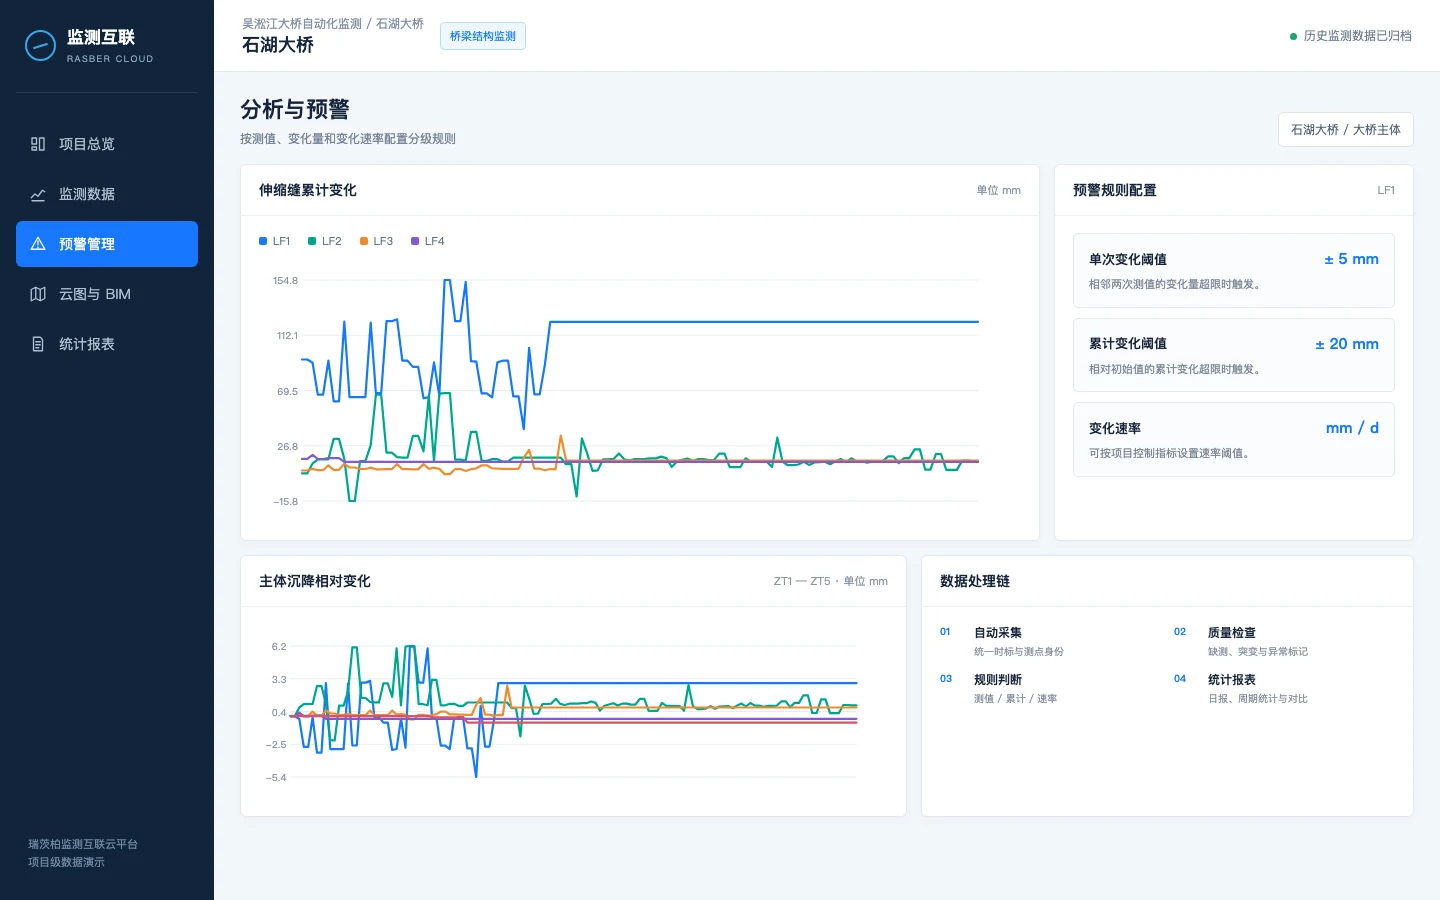Open 单次变化阈值 rule card
The image size is (1440, 900).
(x=1234, y=270)
